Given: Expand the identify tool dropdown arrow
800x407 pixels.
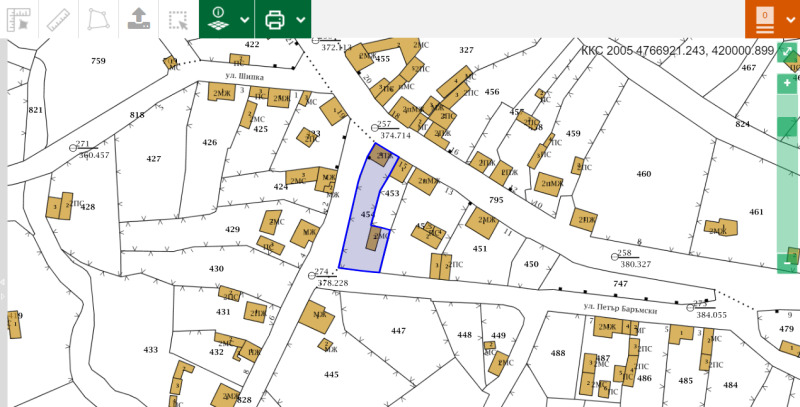Looking at the screenshot, I should pos(245,20).
